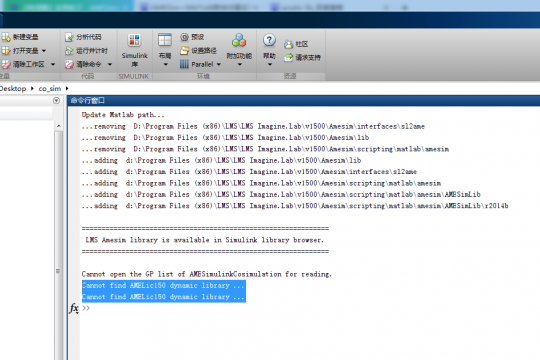Expand the 清除工作区 dropdown arrow
This screenshot has height=360, width=540.
coord(53,64)
